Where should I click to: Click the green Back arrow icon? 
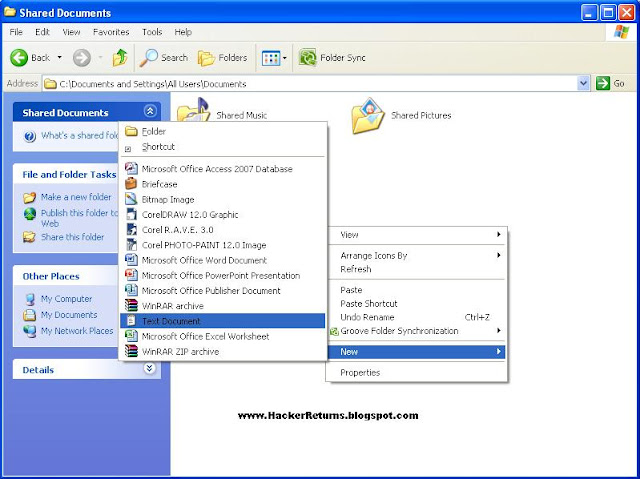click(19, 58)
